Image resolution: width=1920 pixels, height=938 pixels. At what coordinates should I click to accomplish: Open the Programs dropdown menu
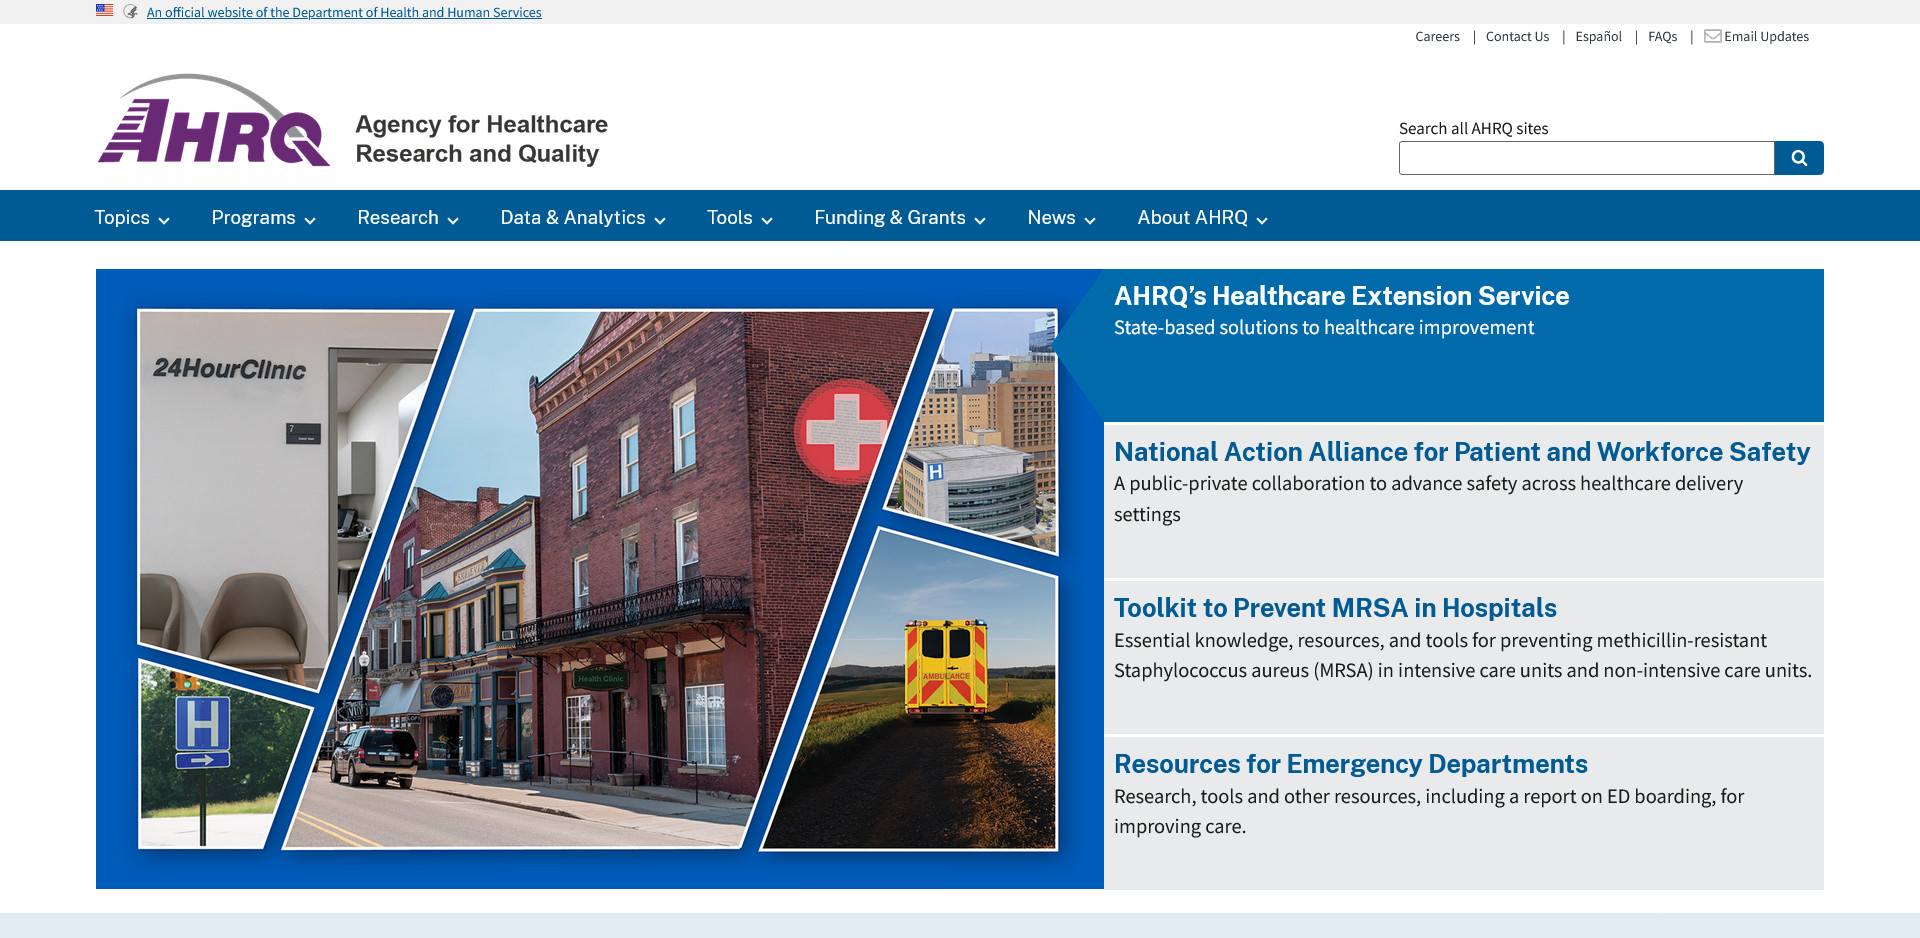263,218
